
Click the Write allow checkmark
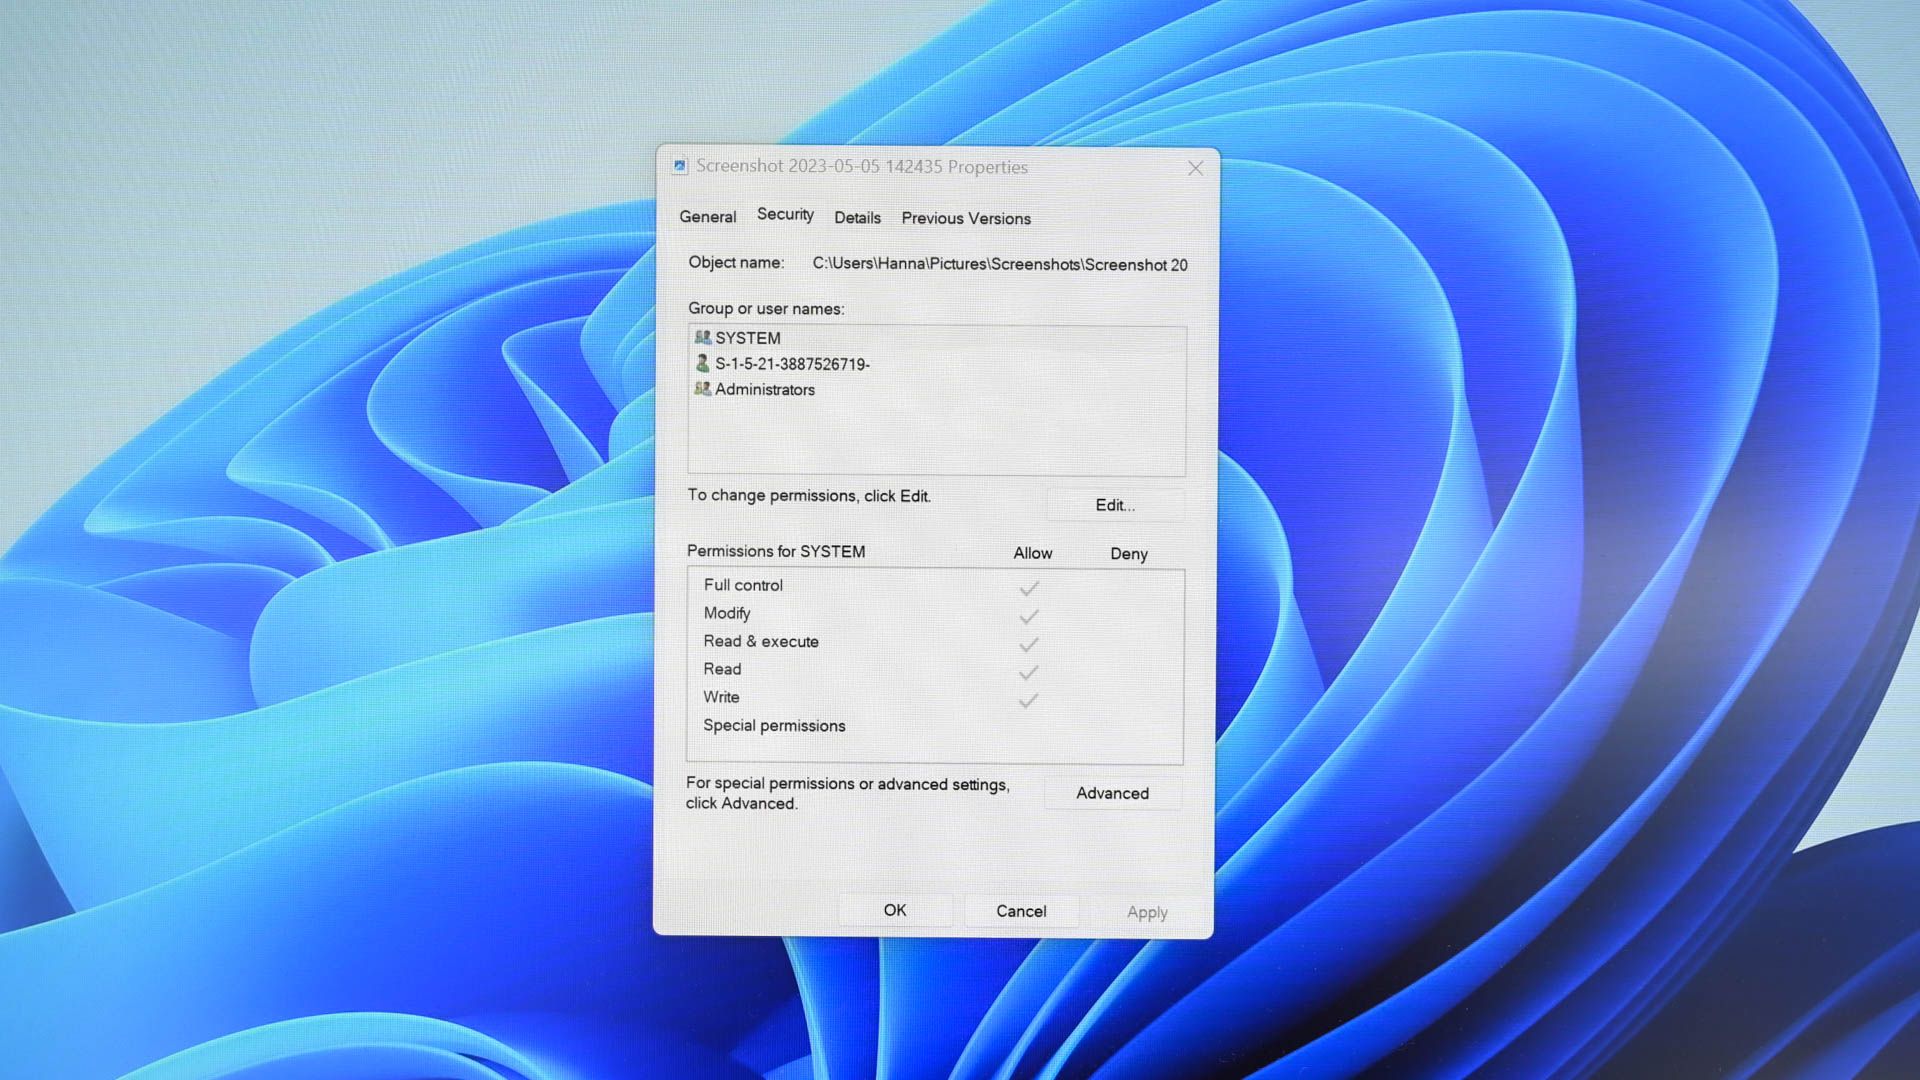pos(1028,700)
